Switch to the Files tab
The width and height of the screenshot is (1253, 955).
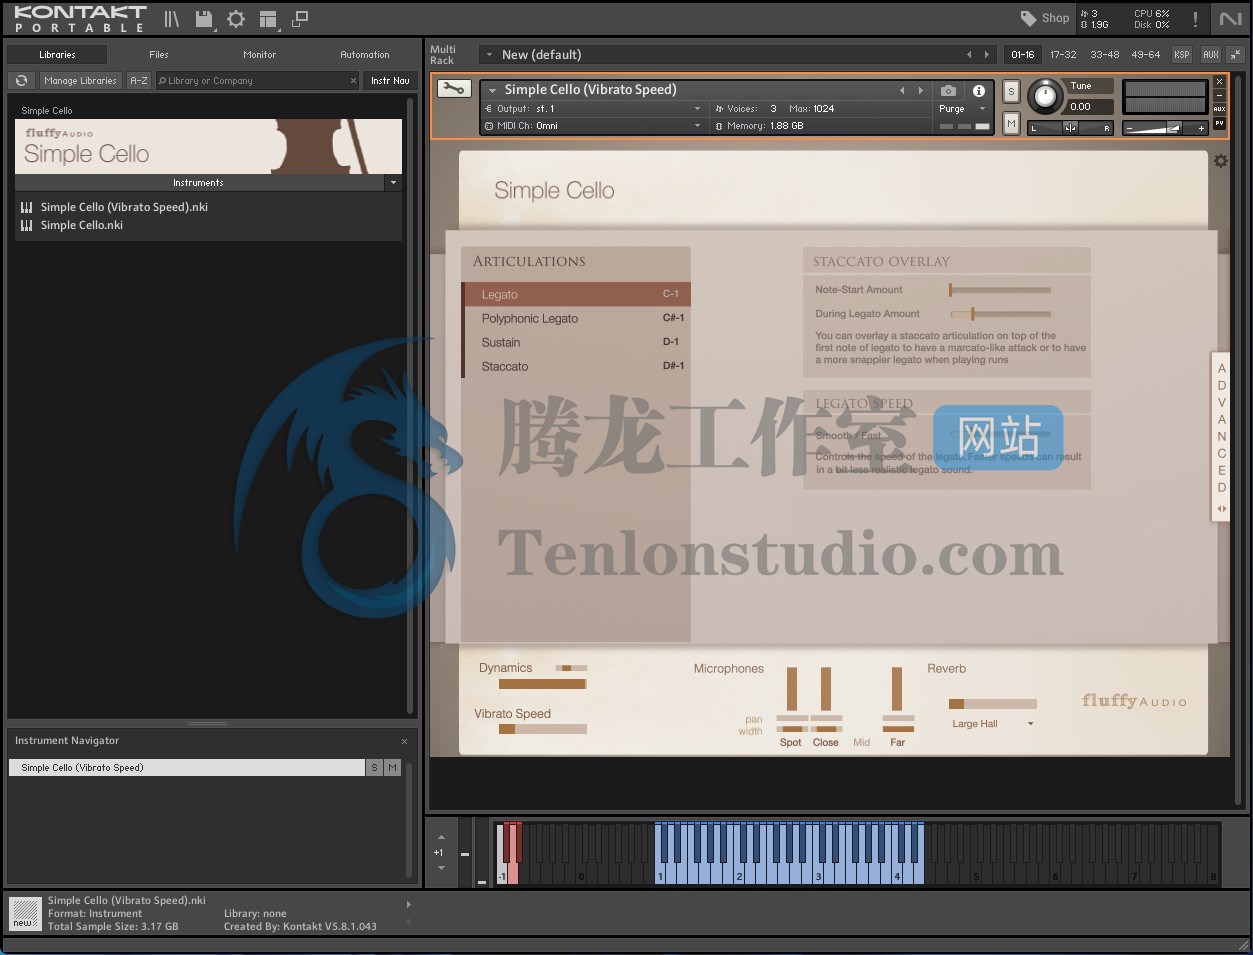coord(159,55)
